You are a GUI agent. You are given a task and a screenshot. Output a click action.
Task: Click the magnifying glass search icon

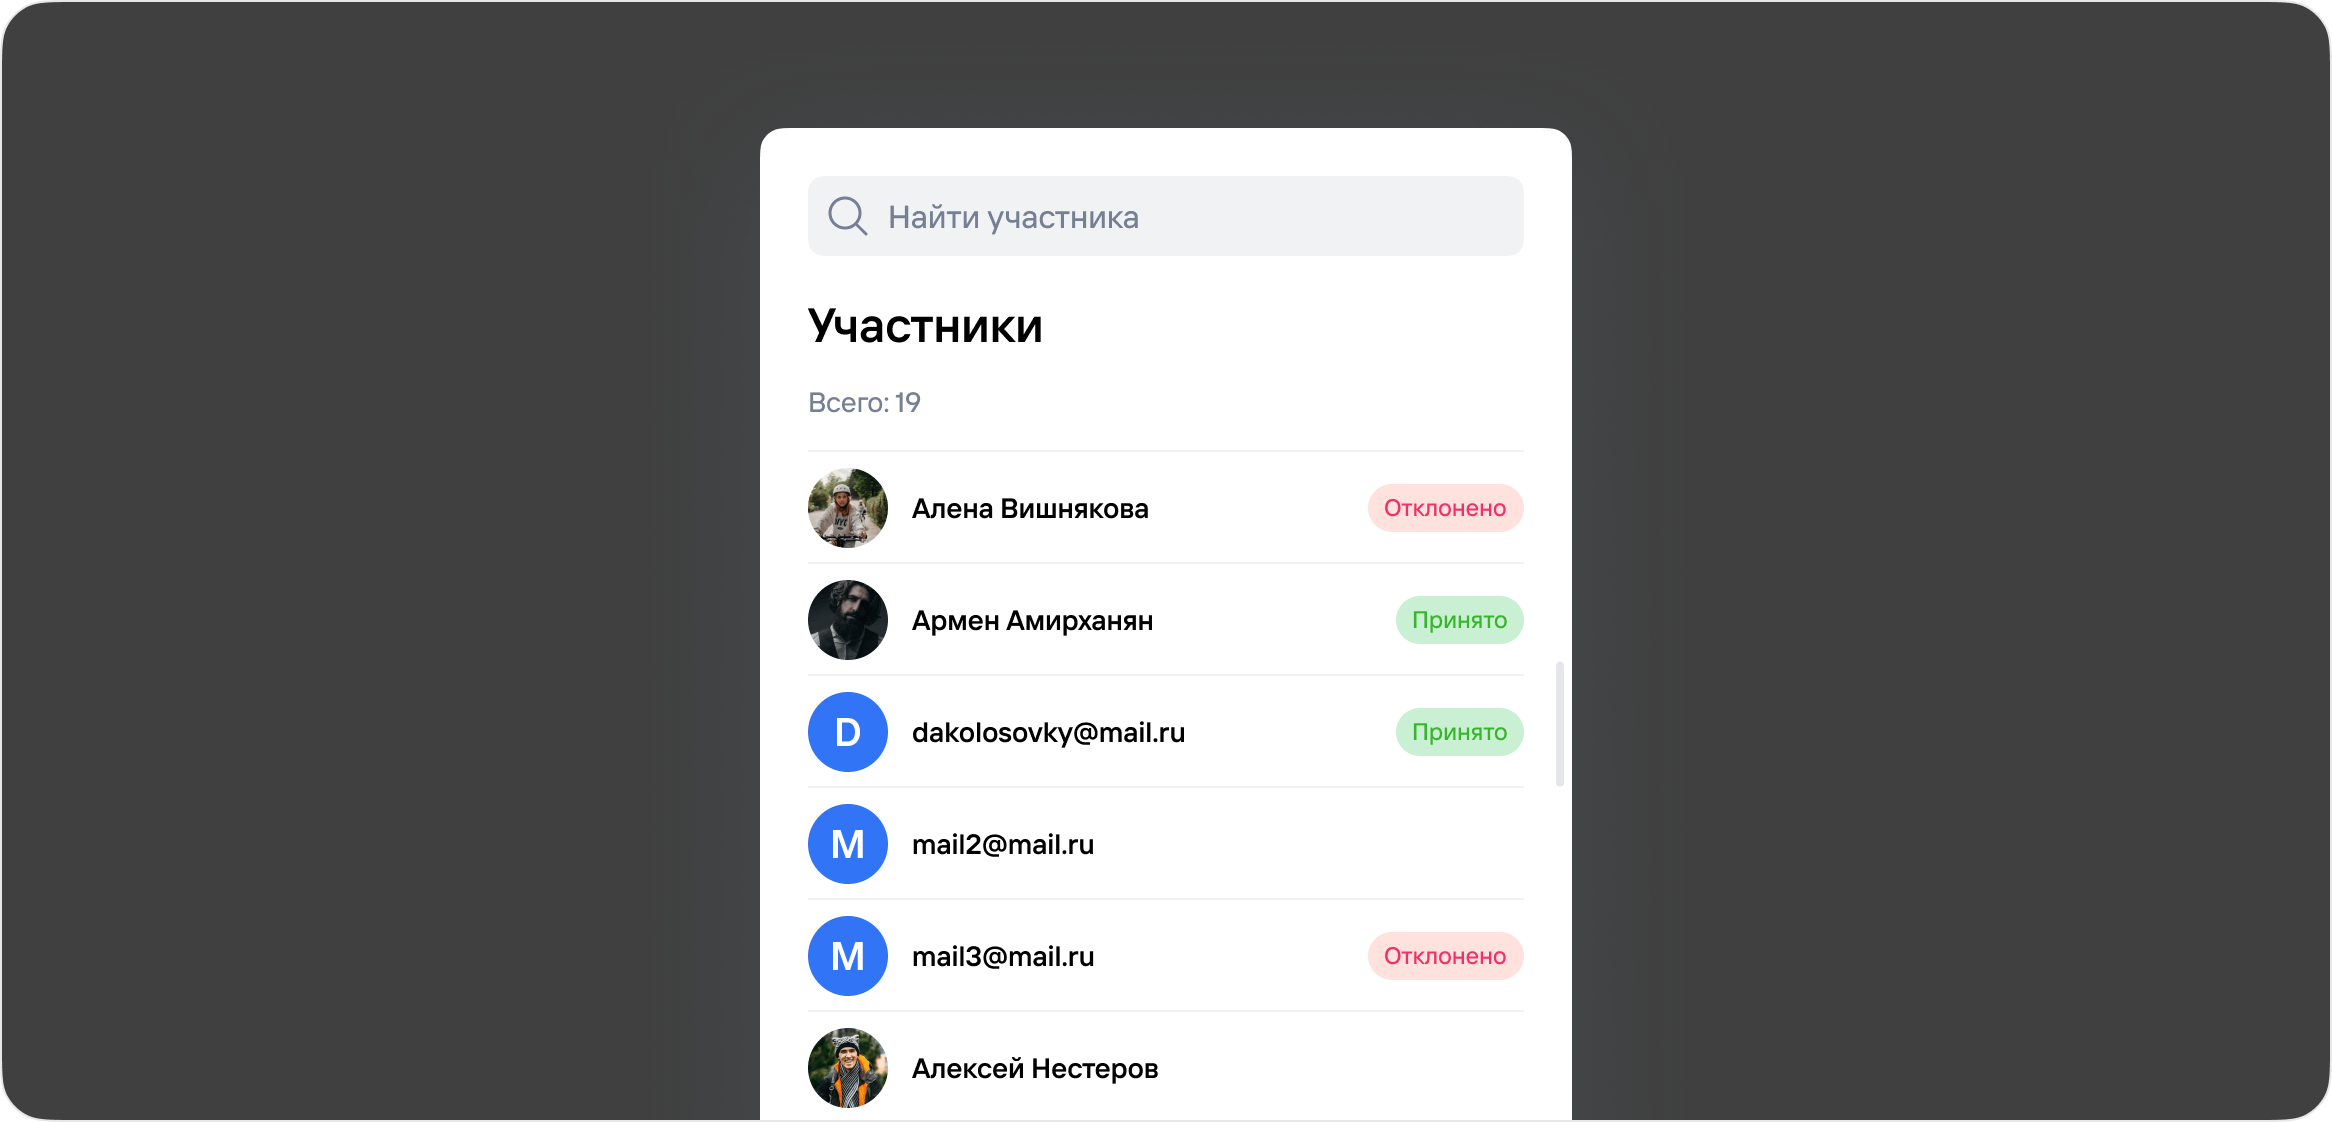point(847,216)
